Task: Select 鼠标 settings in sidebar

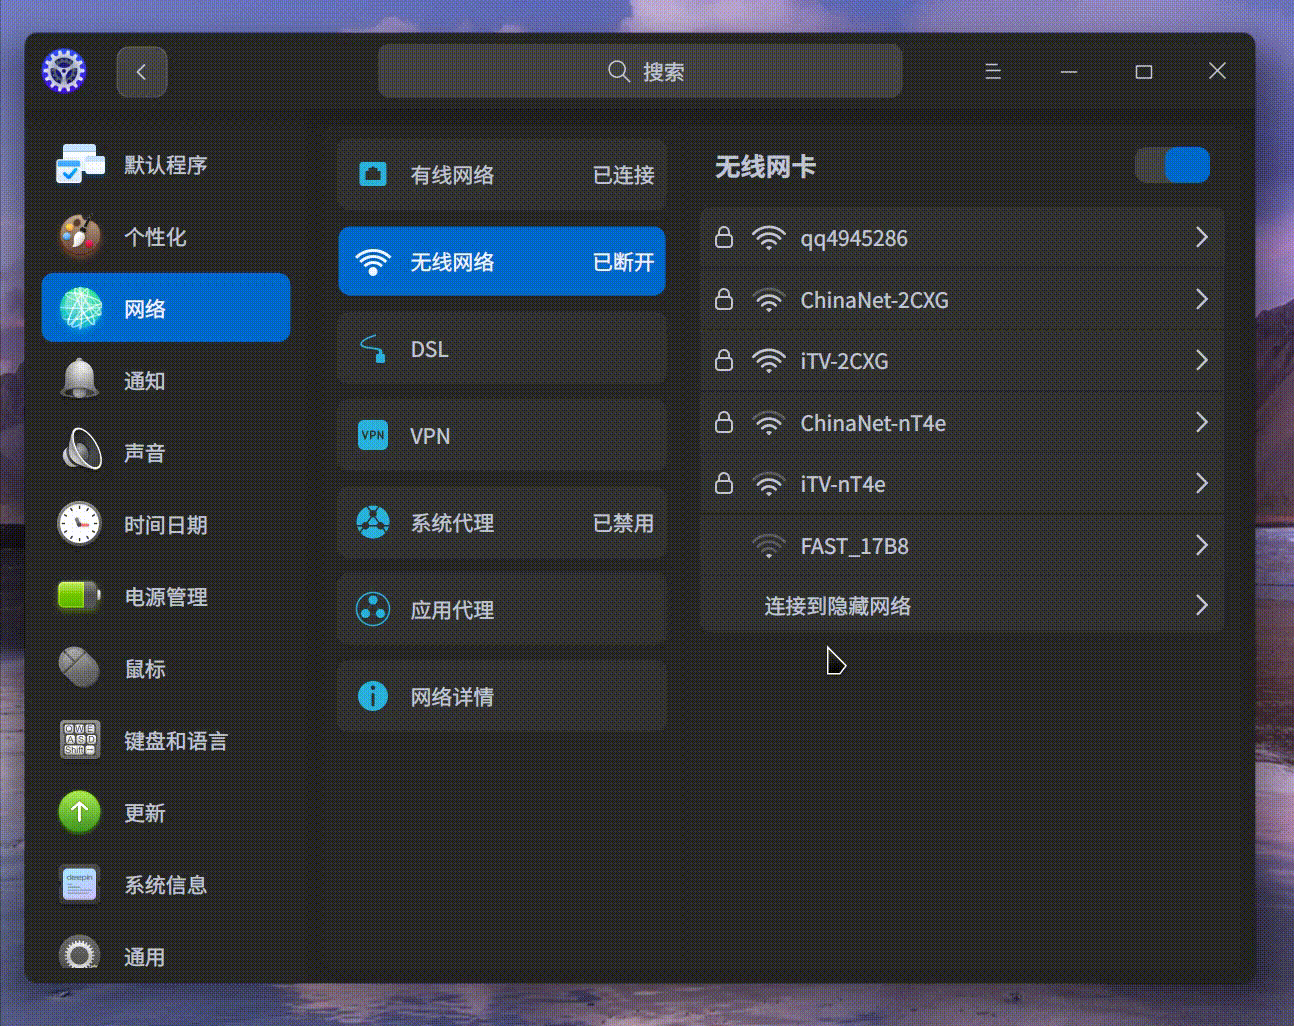Action: pyautogui.click(x=144, y=668)
